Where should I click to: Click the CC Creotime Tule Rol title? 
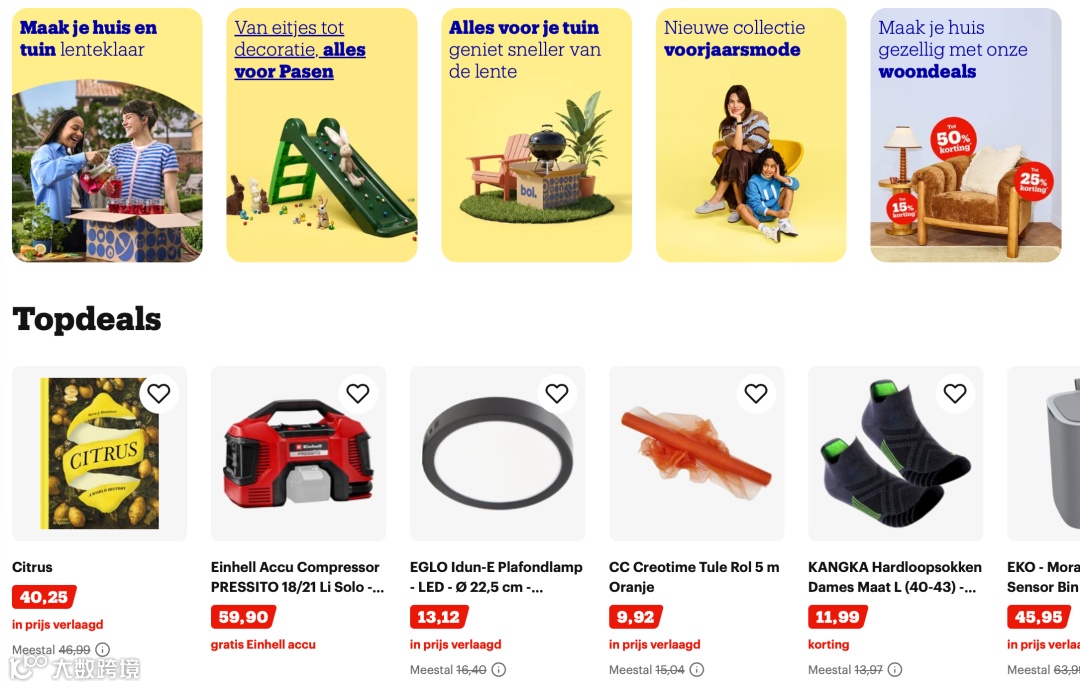(x=694, y=577)
